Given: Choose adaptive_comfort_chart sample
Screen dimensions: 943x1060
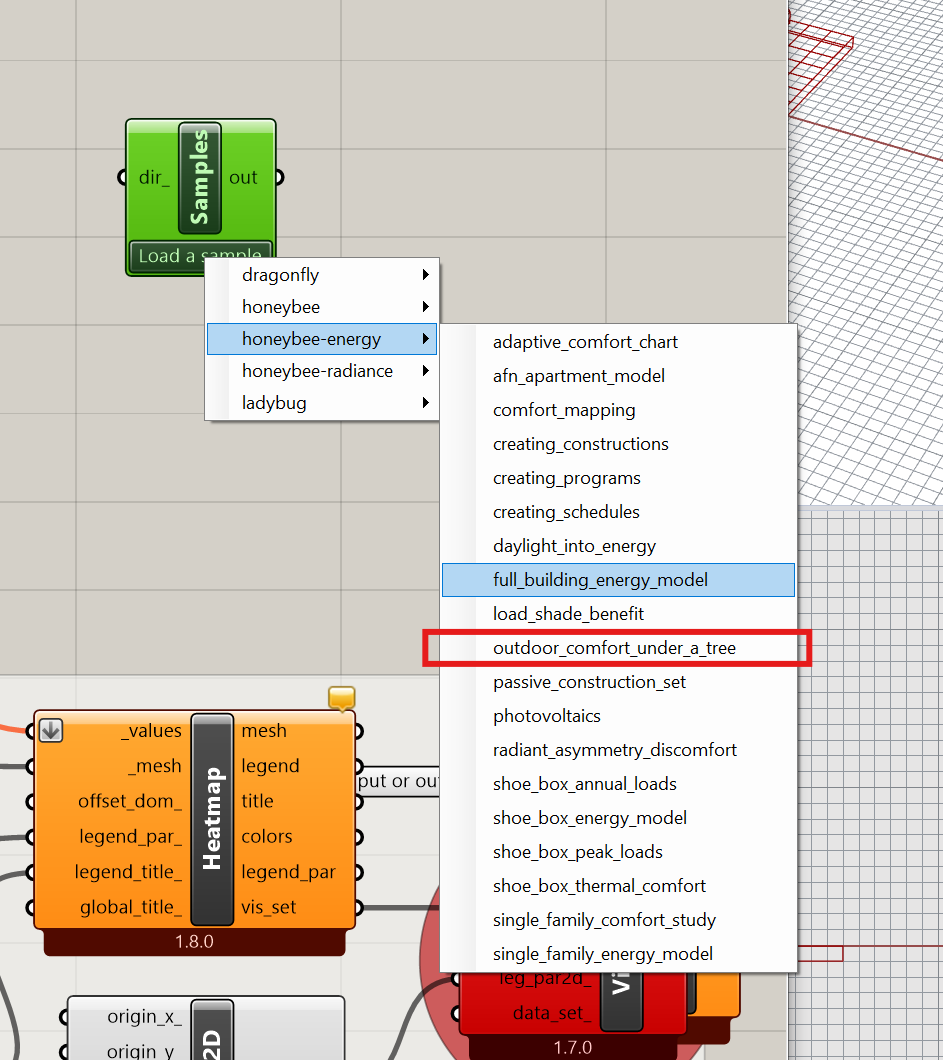Looking at the screenshot, I should 618,342.
